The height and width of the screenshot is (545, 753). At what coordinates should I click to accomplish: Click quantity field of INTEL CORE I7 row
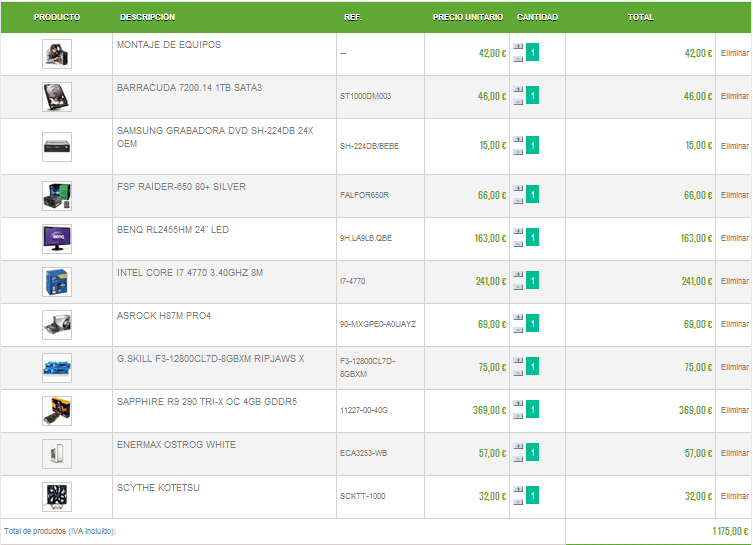pyautogui.click(x=532, y=280)
